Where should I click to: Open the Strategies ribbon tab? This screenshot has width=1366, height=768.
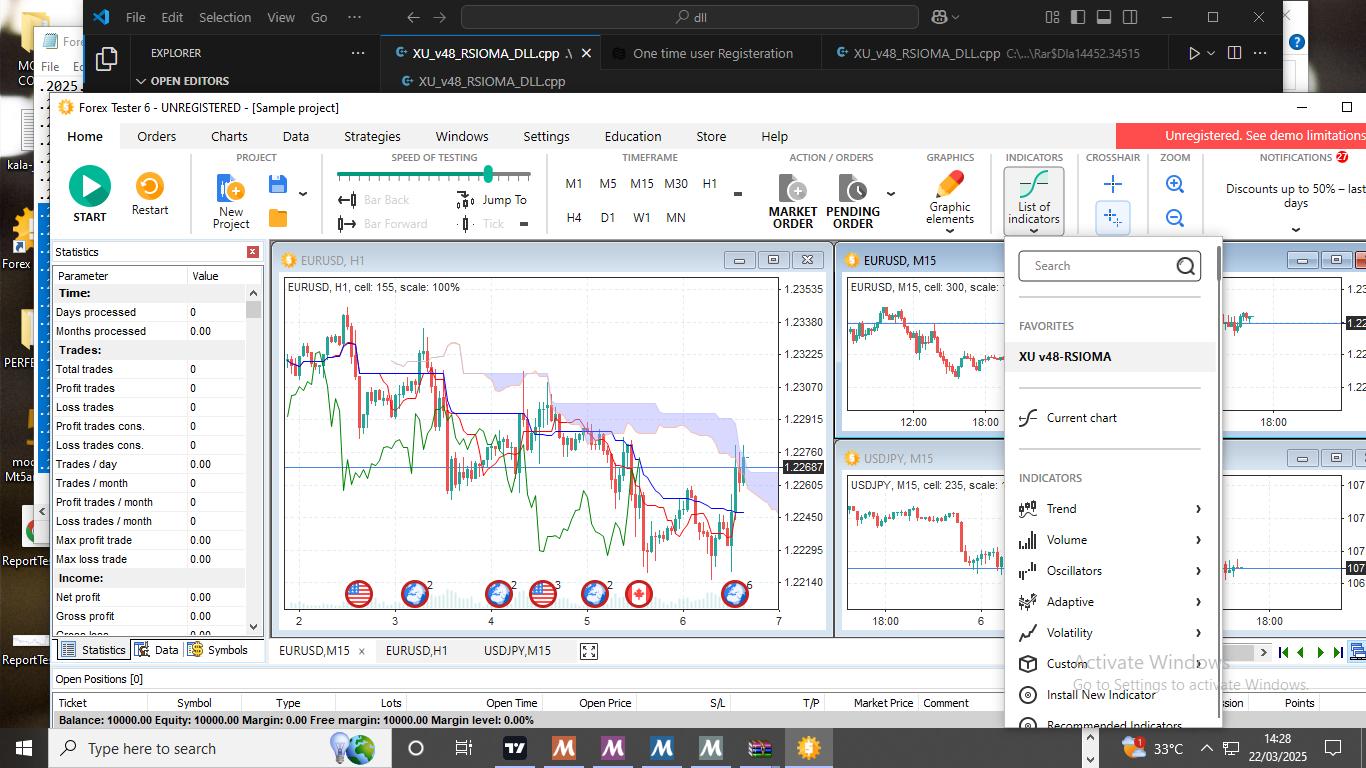(372, 136)
